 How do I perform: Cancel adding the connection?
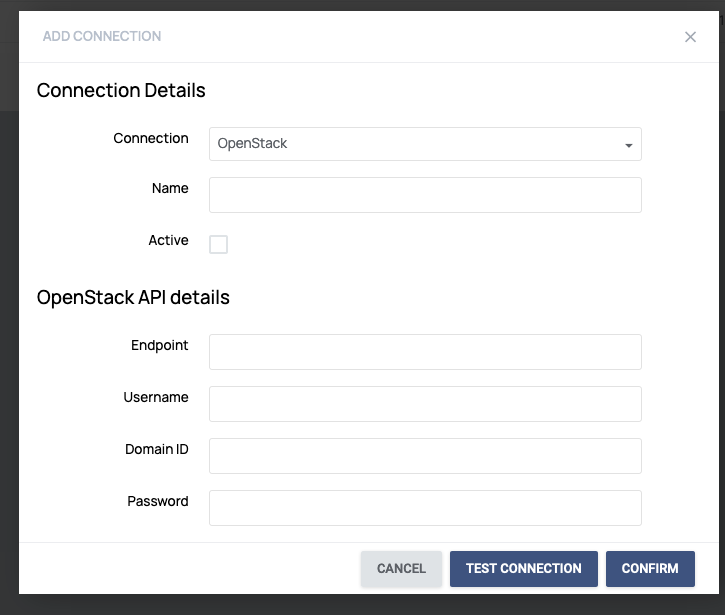click(x=401, y=569)
